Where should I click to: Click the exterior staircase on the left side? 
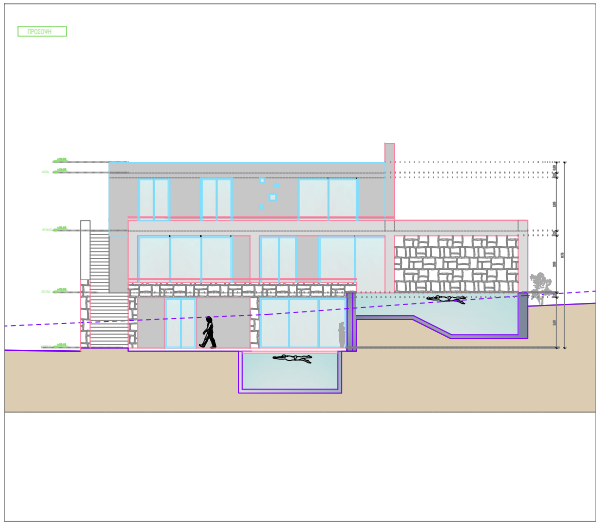[x=105, y=289]
